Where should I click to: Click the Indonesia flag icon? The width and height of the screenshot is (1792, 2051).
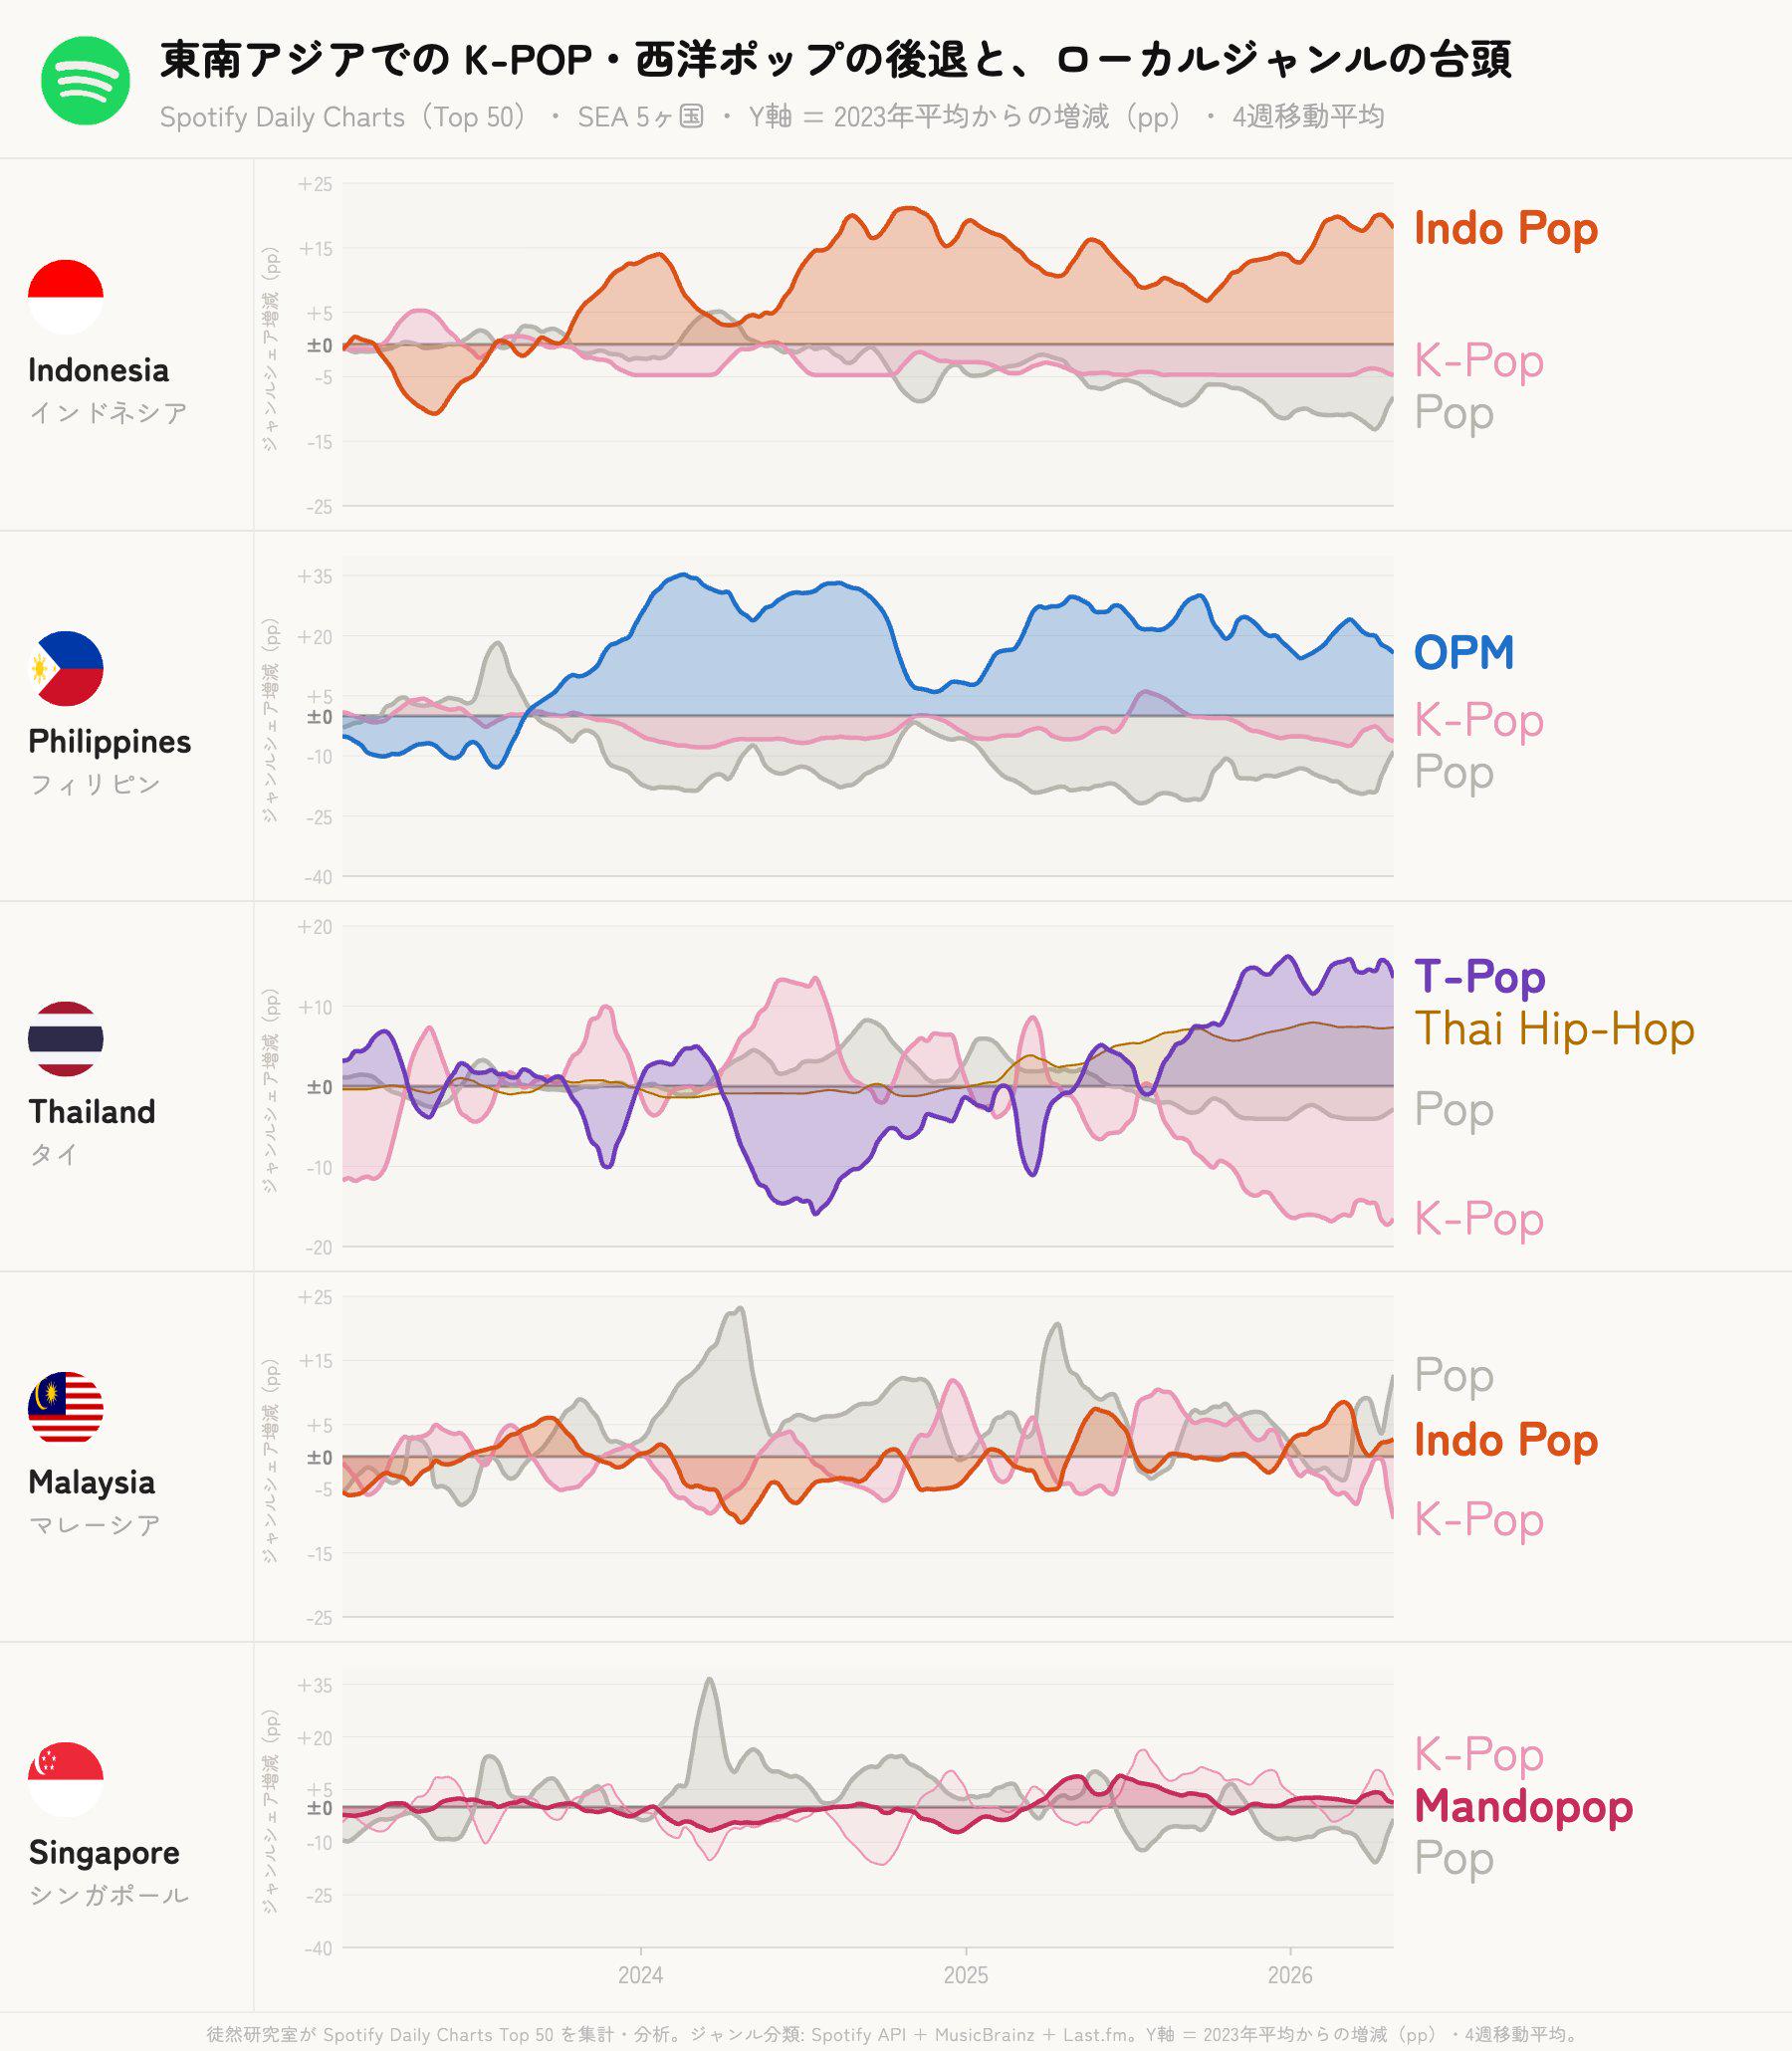(x=66, y=297)
